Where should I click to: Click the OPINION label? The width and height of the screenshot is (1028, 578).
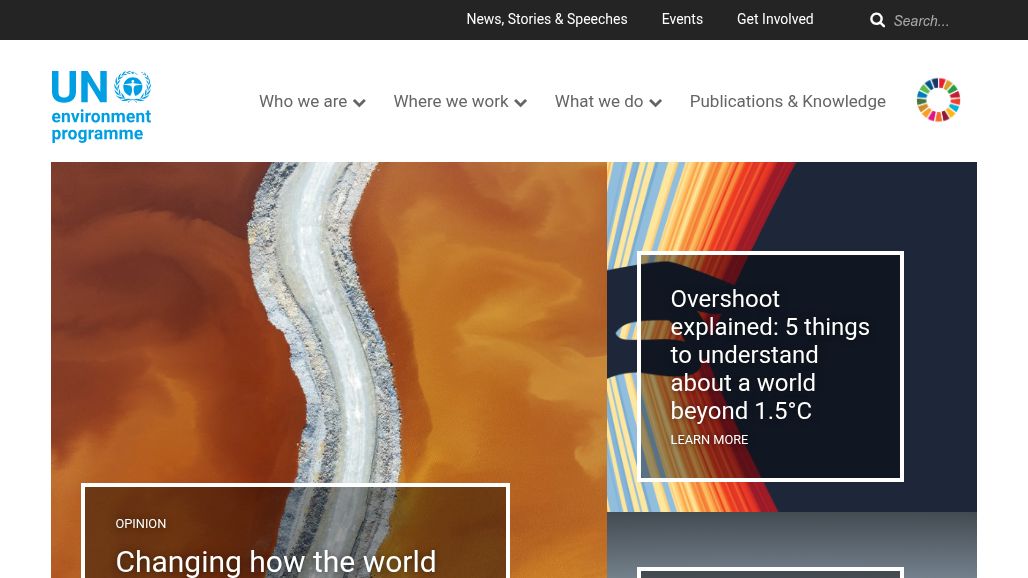click(x=141, y=524)
